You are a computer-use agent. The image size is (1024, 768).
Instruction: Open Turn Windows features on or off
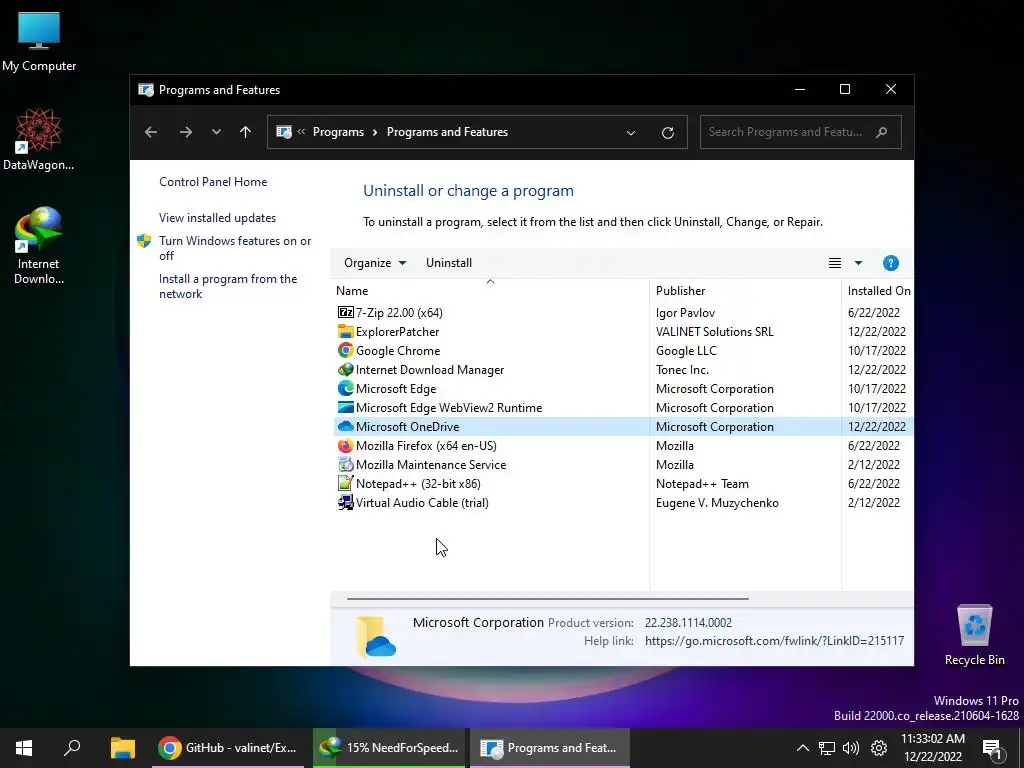tap(235, 248)
